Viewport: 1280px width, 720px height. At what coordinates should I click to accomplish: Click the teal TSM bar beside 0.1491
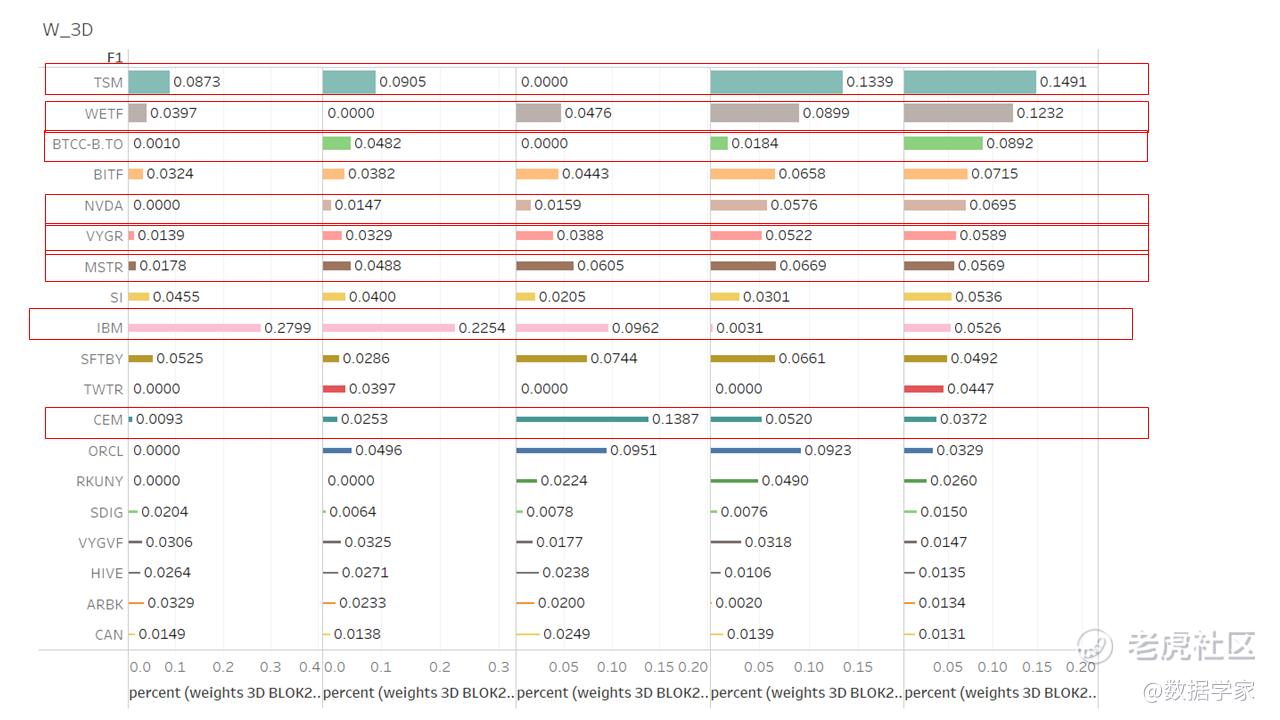click(x=970, y=82)
